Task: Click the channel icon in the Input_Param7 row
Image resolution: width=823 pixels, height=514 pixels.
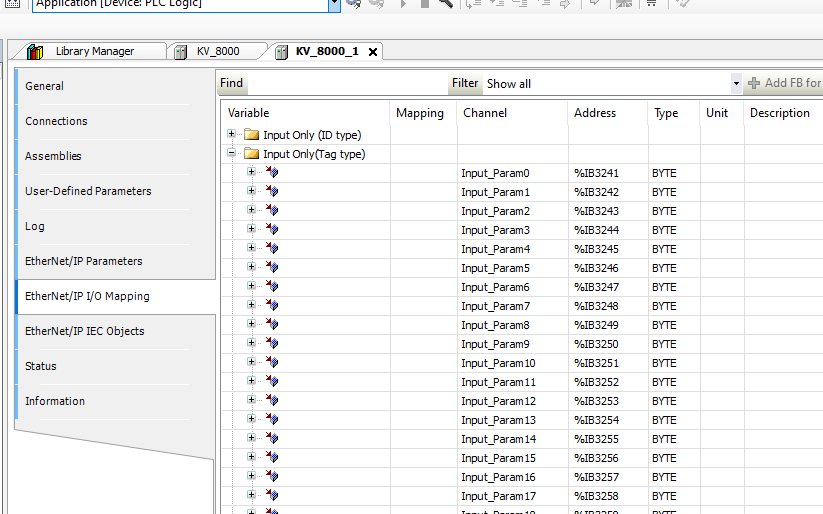Action: click(x=272, y=305)
